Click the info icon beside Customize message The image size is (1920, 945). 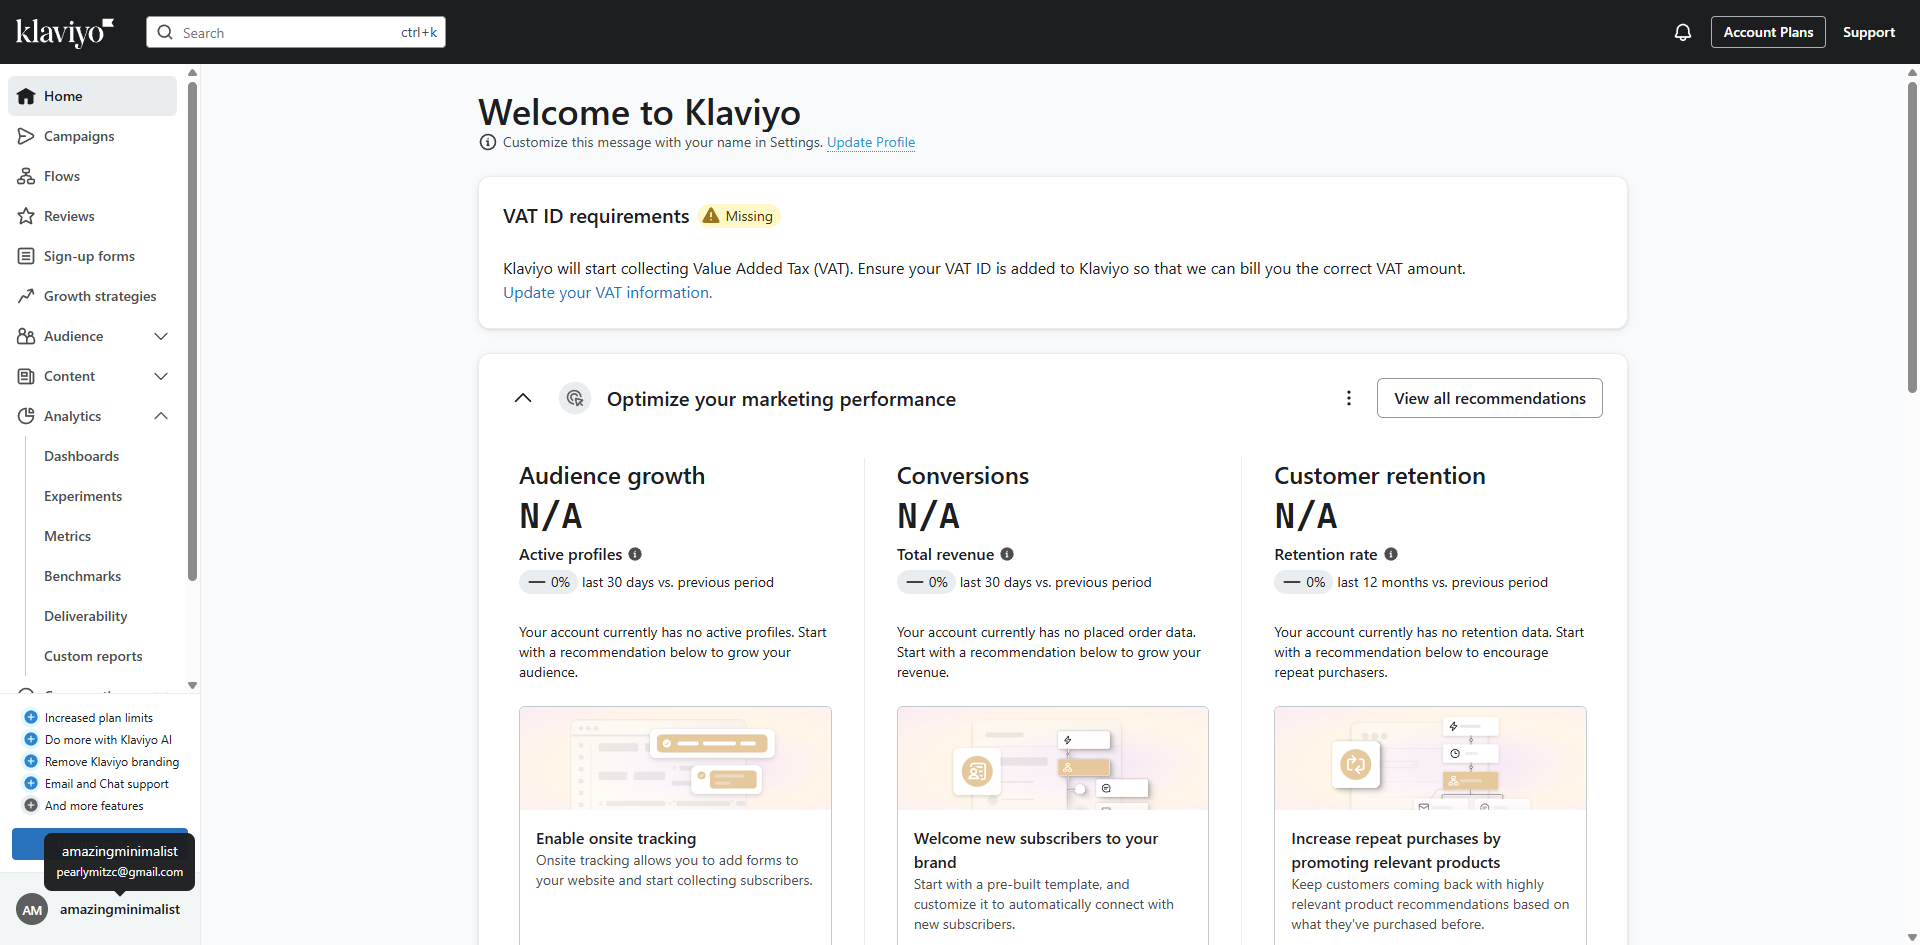coord(488,142)
